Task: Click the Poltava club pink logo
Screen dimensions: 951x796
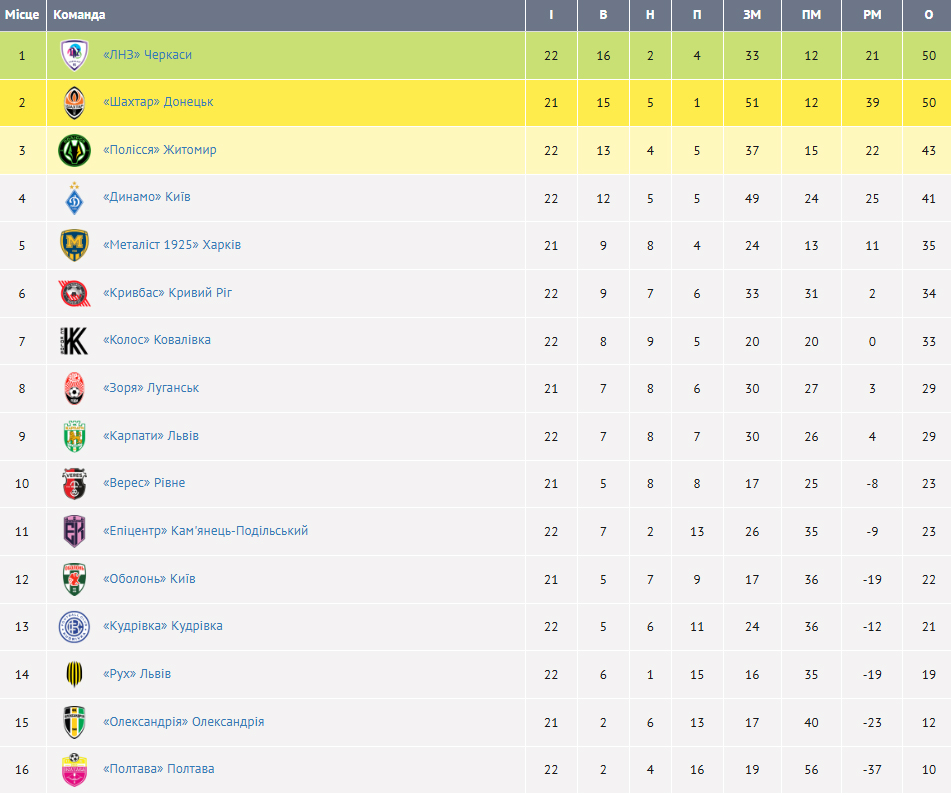Action: (x=74, y=770)
